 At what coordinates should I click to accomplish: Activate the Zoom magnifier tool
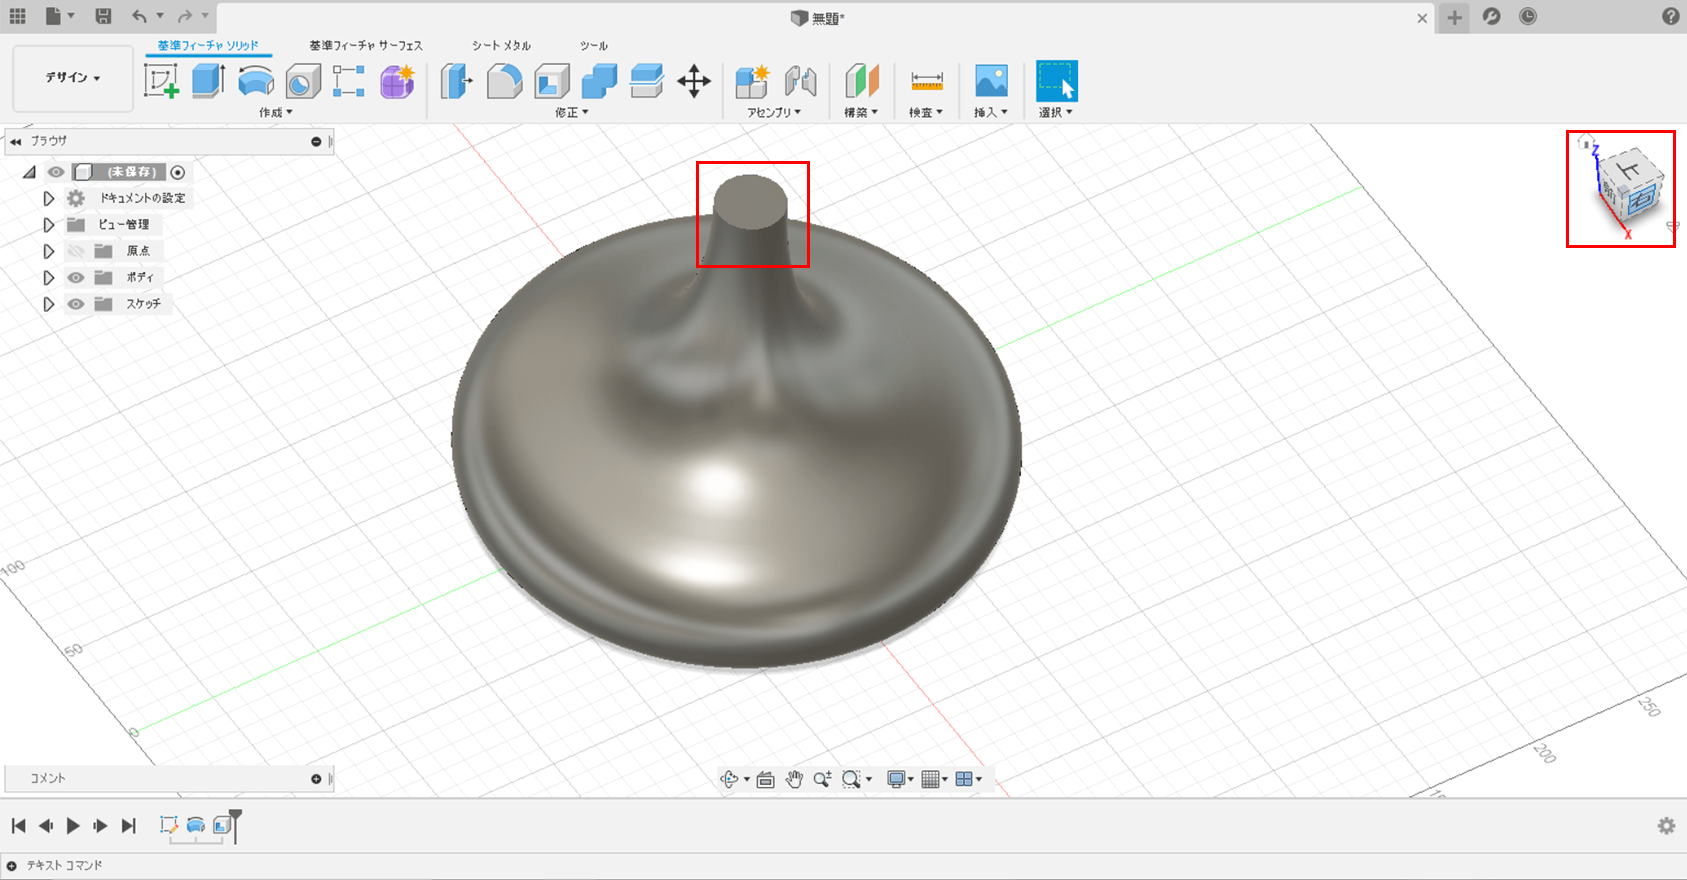pyautogui.click(x=822, y=779)
